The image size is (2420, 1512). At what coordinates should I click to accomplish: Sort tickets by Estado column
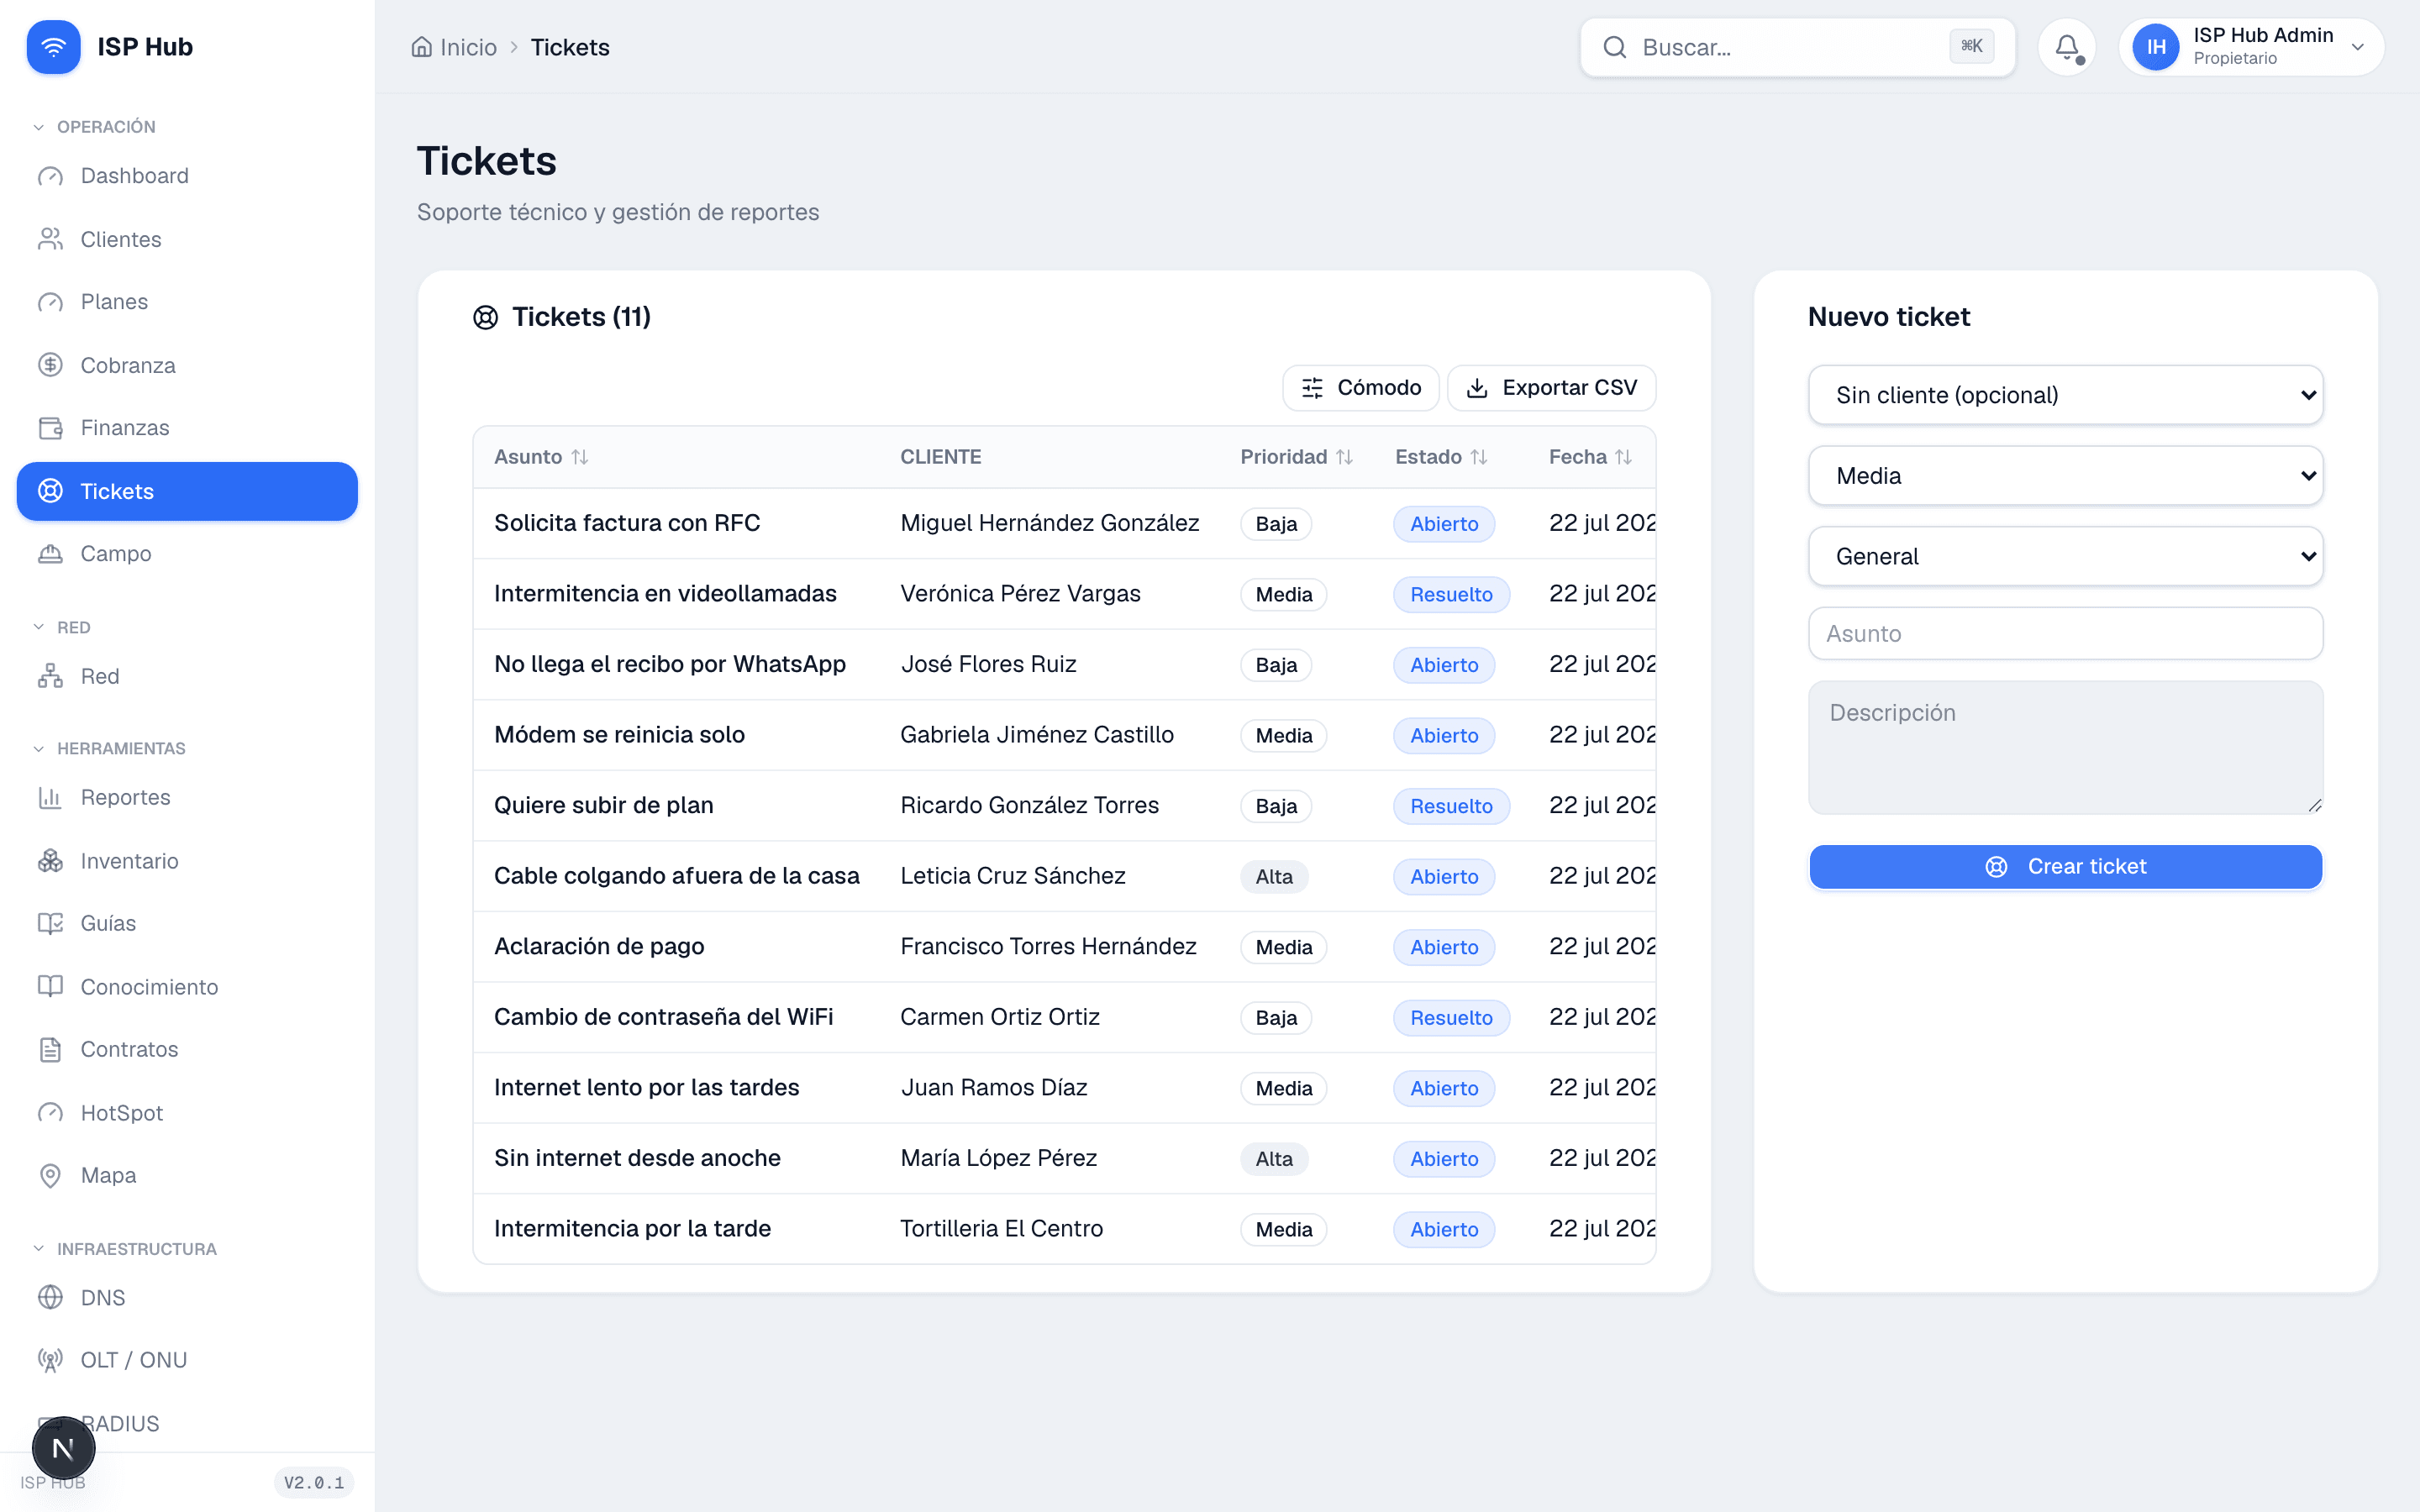[1441, 457]
